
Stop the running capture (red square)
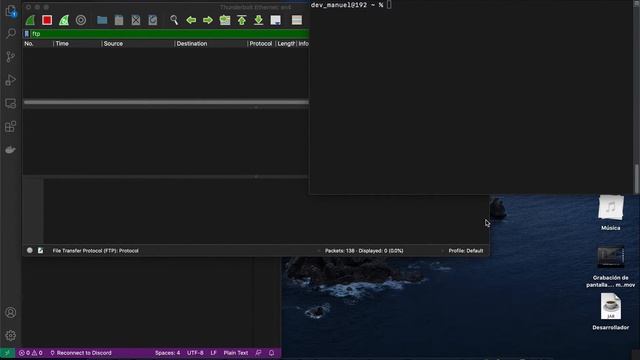(47, 20)
